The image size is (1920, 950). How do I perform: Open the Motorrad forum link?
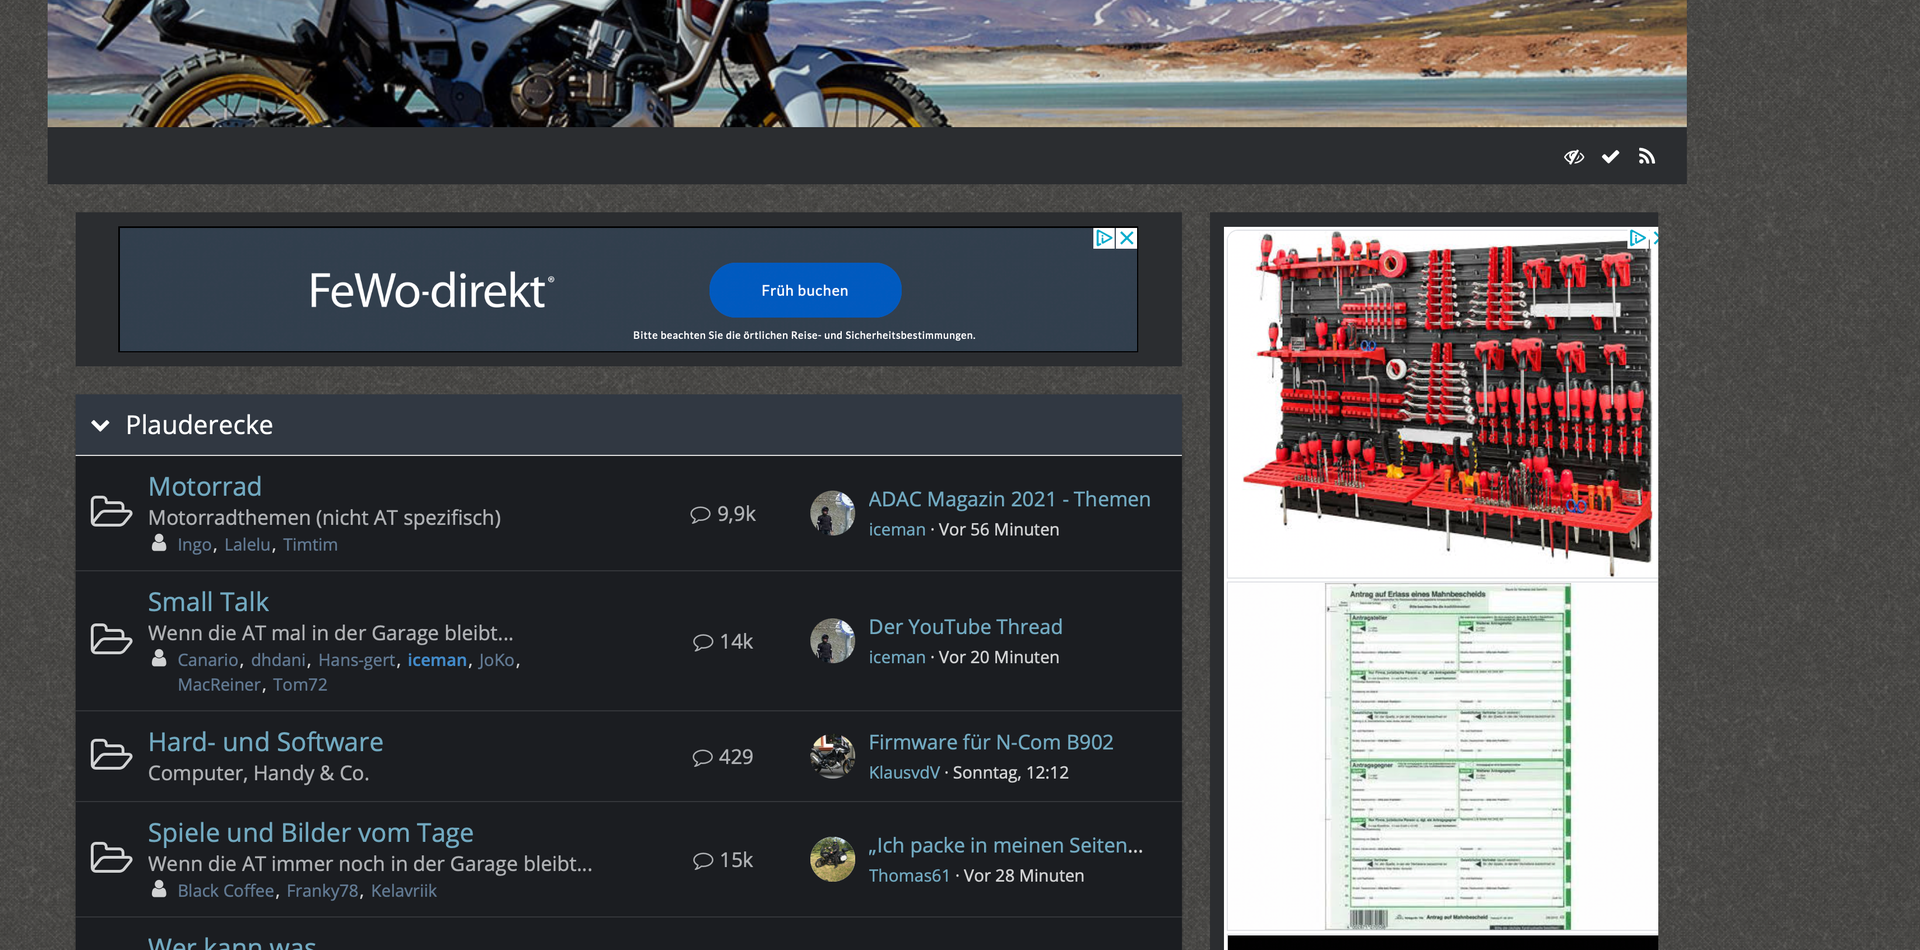click(x=205, y=486)
